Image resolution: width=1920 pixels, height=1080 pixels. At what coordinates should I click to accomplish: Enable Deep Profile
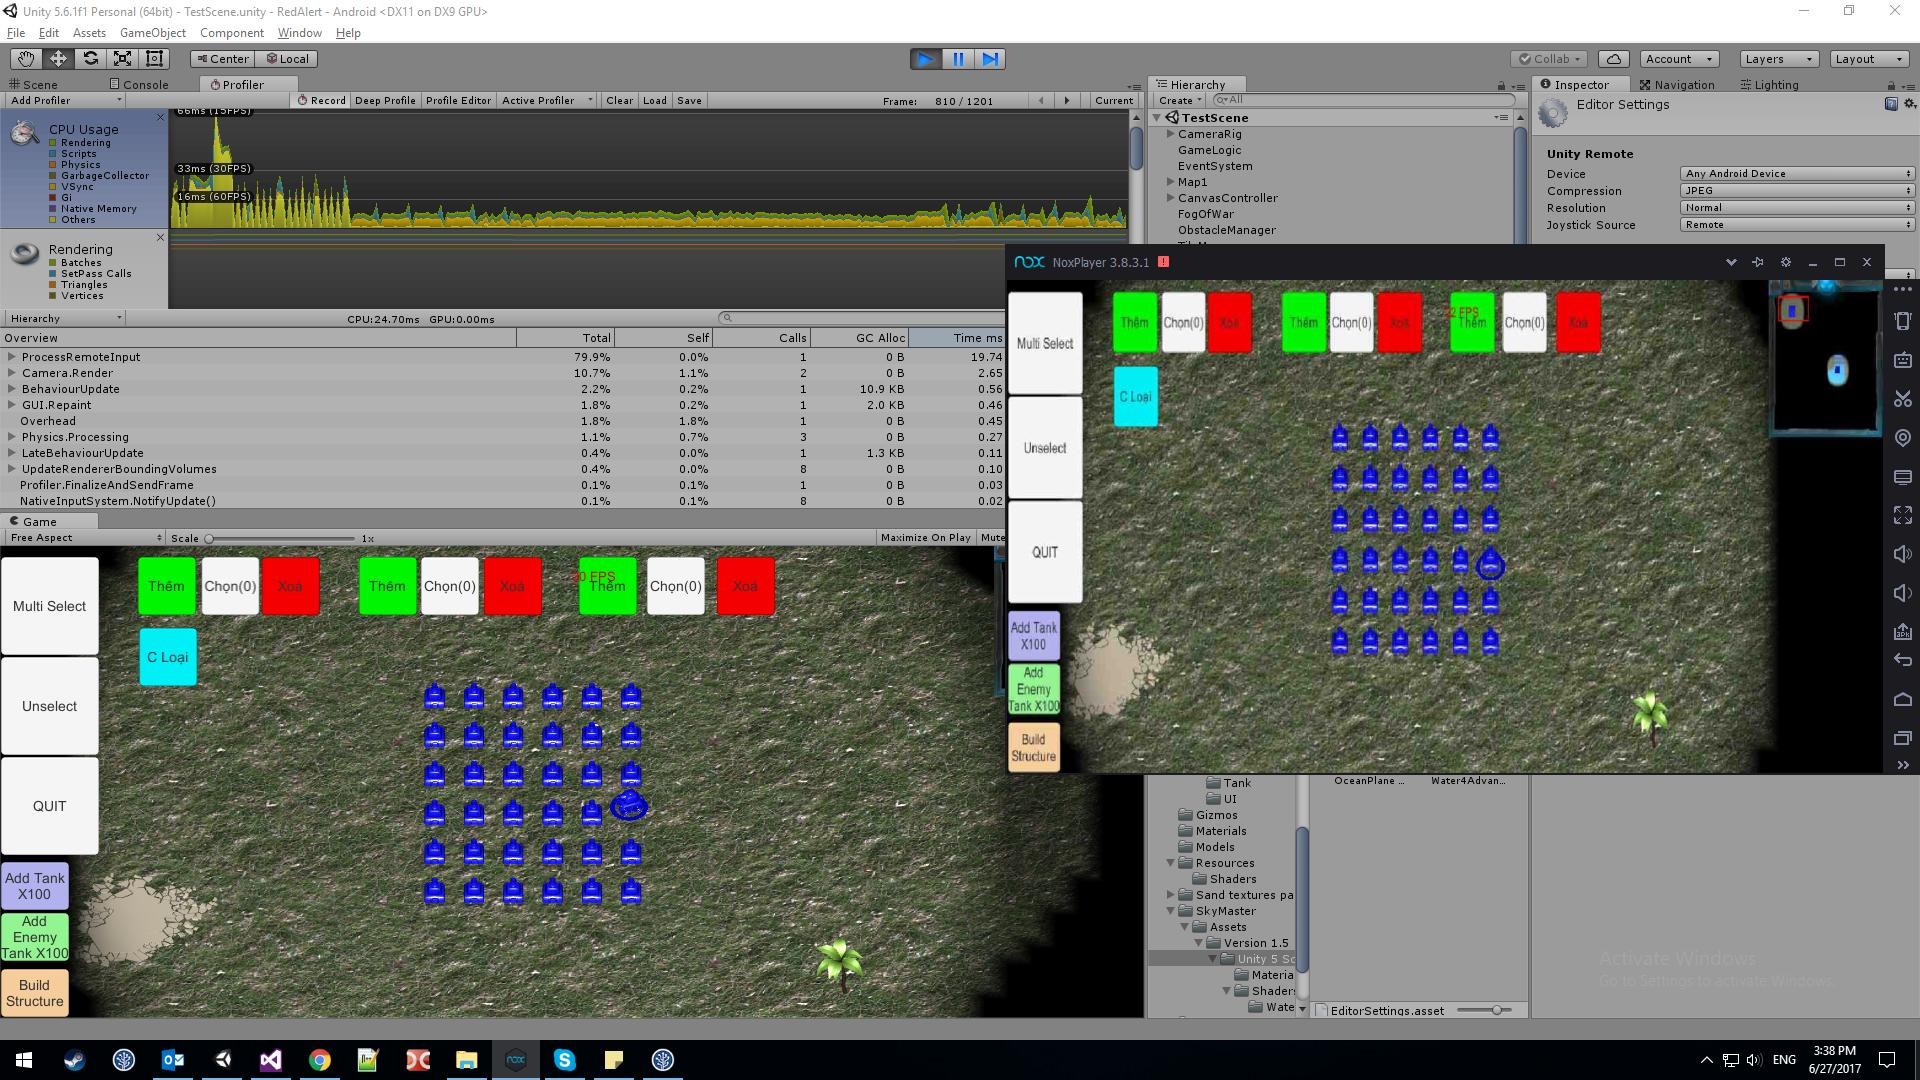(385, 101)
